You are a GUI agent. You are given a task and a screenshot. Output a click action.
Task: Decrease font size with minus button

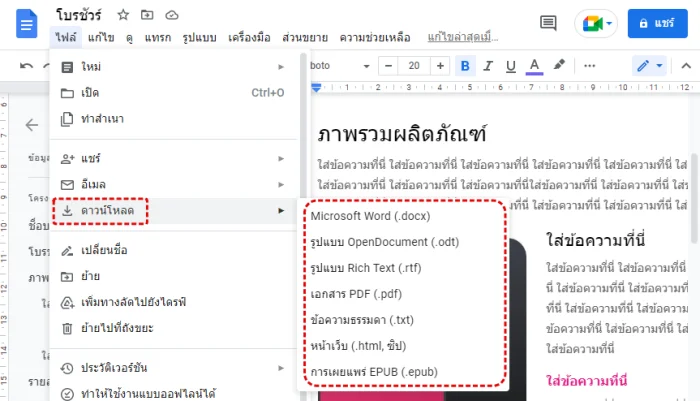[x=388, y=66]
